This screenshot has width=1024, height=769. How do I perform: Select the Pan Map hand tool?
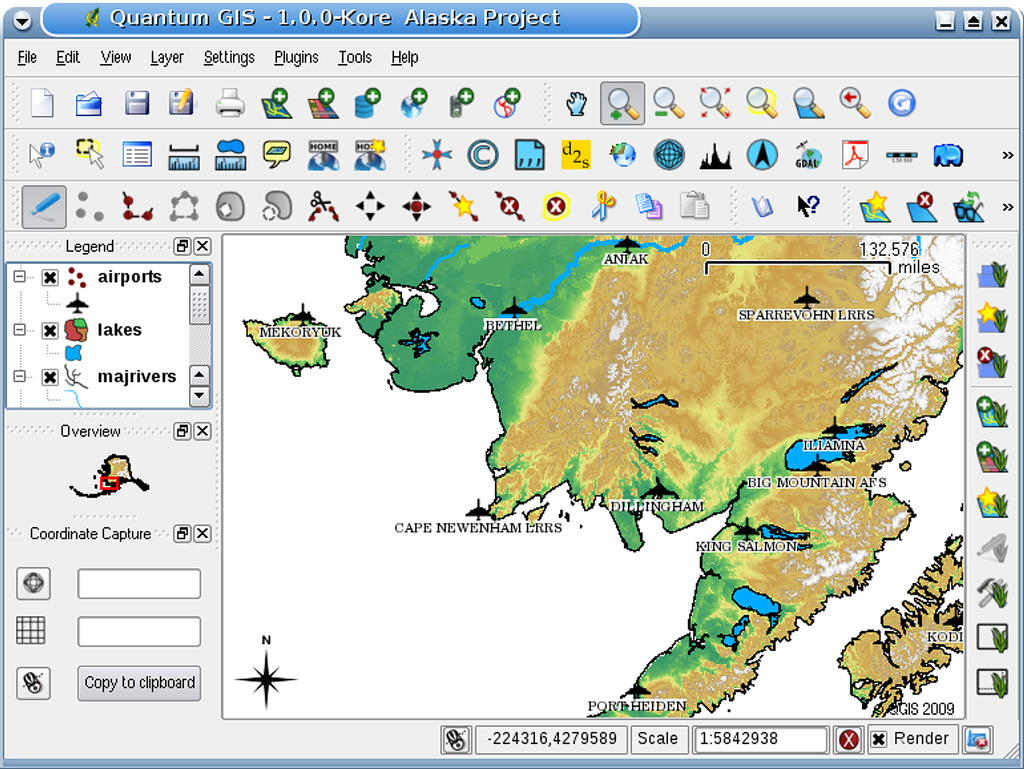(x=576, y=103)
